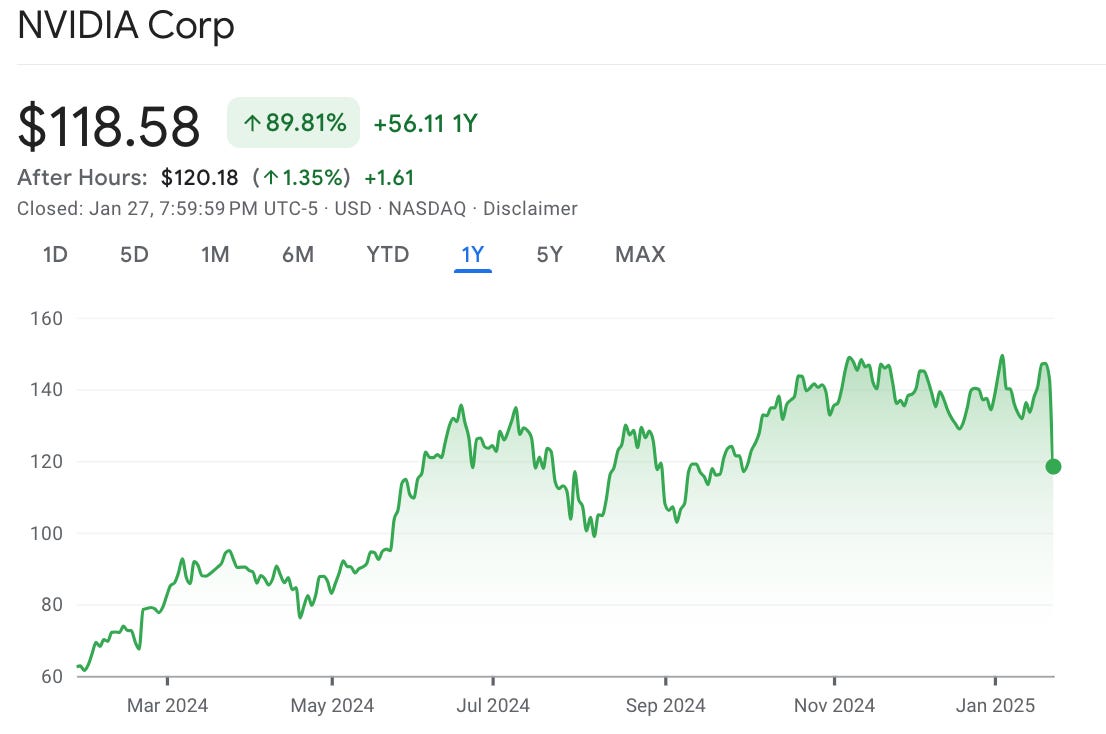
Task: Show the MAX time range
Action: pyautogui.click(x=640, y=255)
